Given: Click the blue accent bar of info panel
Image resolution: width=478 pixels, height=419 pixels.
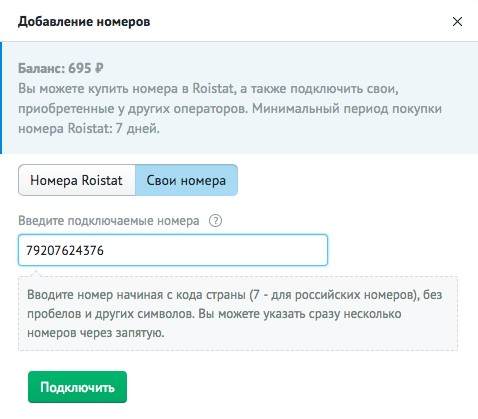Looking at the screenshot, I should click(1, 98).
